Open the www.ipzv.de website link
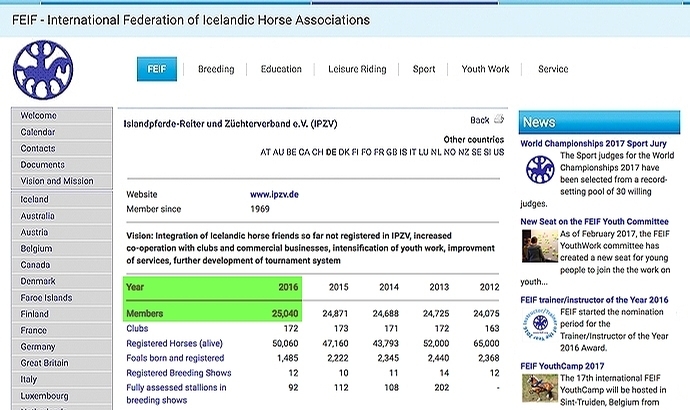This screenshot has height=410, width=690. click(274, 194)
